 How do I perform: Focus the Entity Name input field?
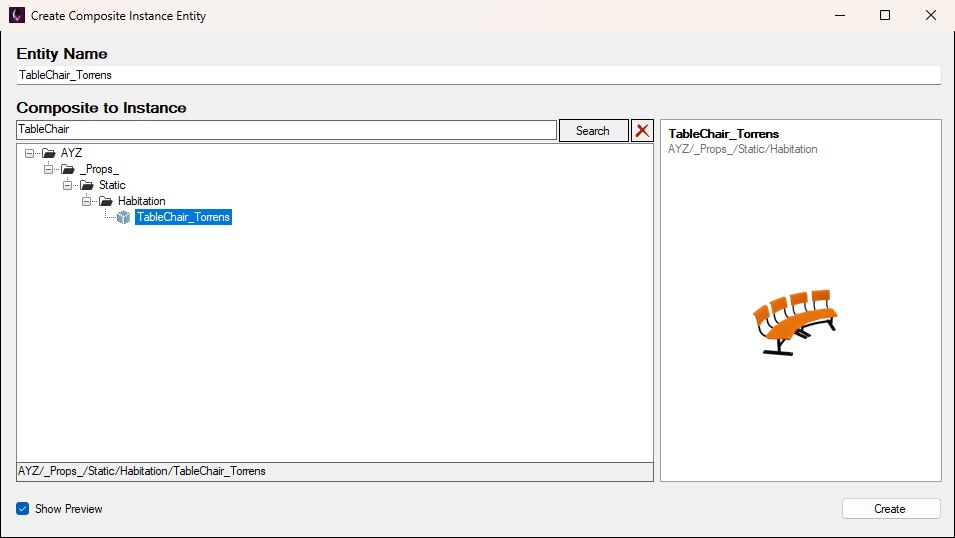click(x=478, y=75)
